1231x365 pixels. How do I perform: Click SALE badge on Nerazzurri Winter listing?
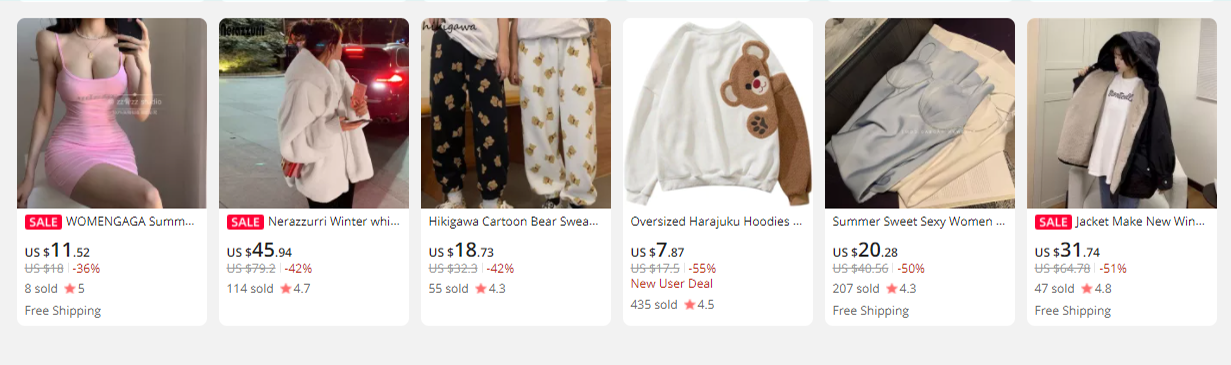click(245, 222)
